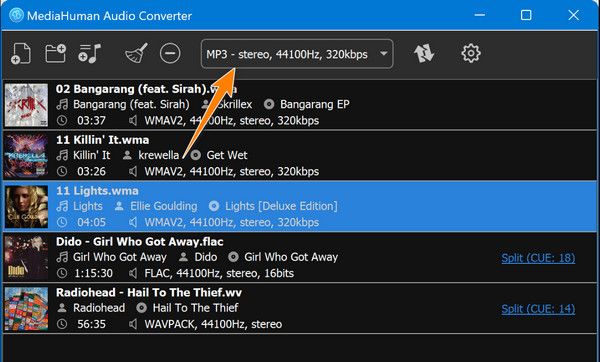Click the Split (CUE: 14) link
Screen dimensions: 600x362
coord(538,309)
